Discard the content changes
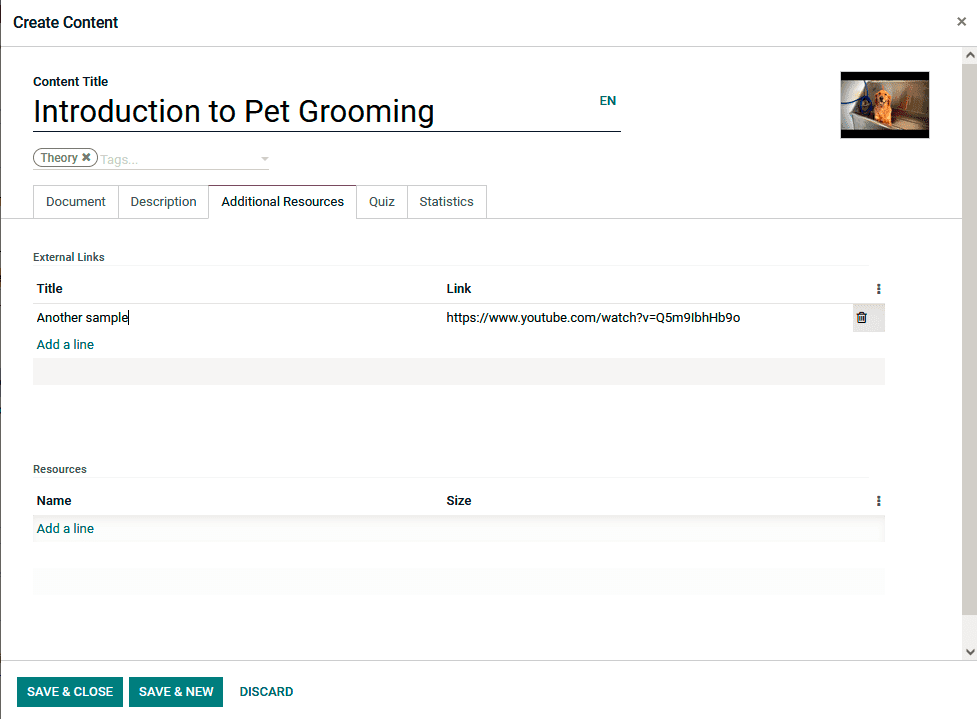 (266, 692)
